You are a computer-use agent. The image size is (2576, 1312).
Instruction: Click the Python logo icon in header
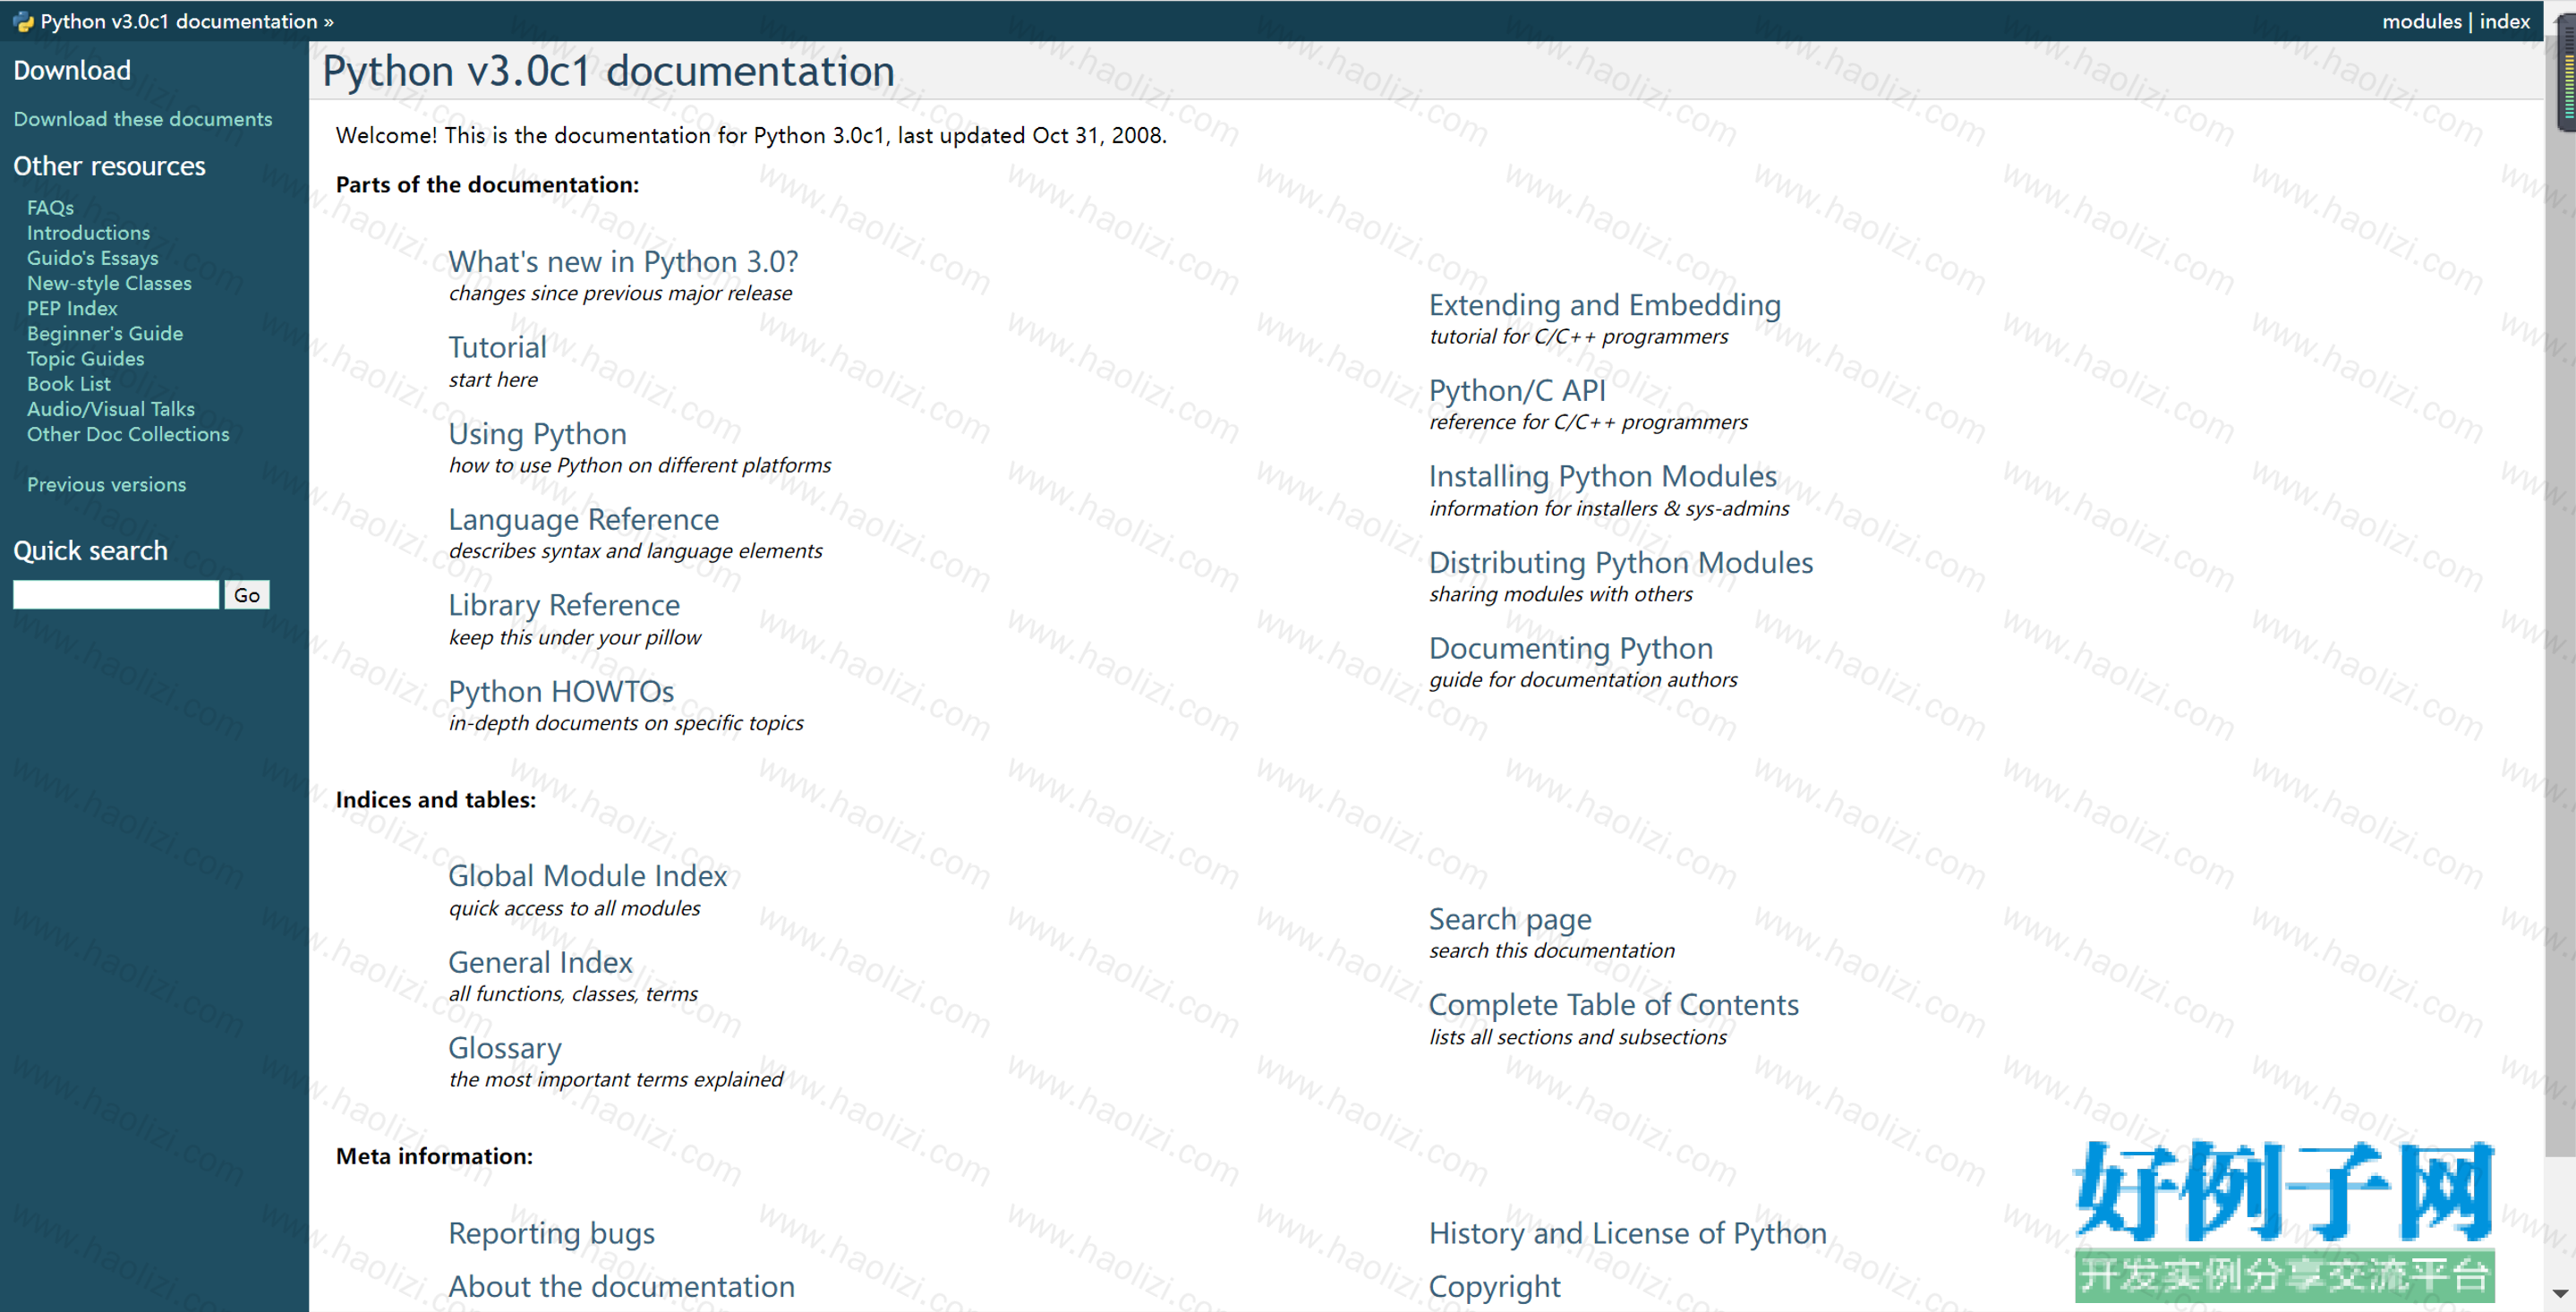pos(23,21)
